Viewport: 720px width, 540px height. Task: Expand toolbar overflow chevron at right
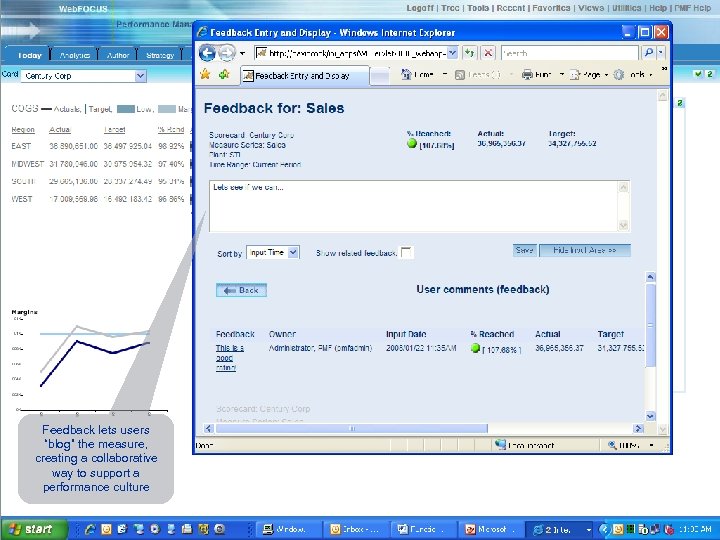point(664,68)
